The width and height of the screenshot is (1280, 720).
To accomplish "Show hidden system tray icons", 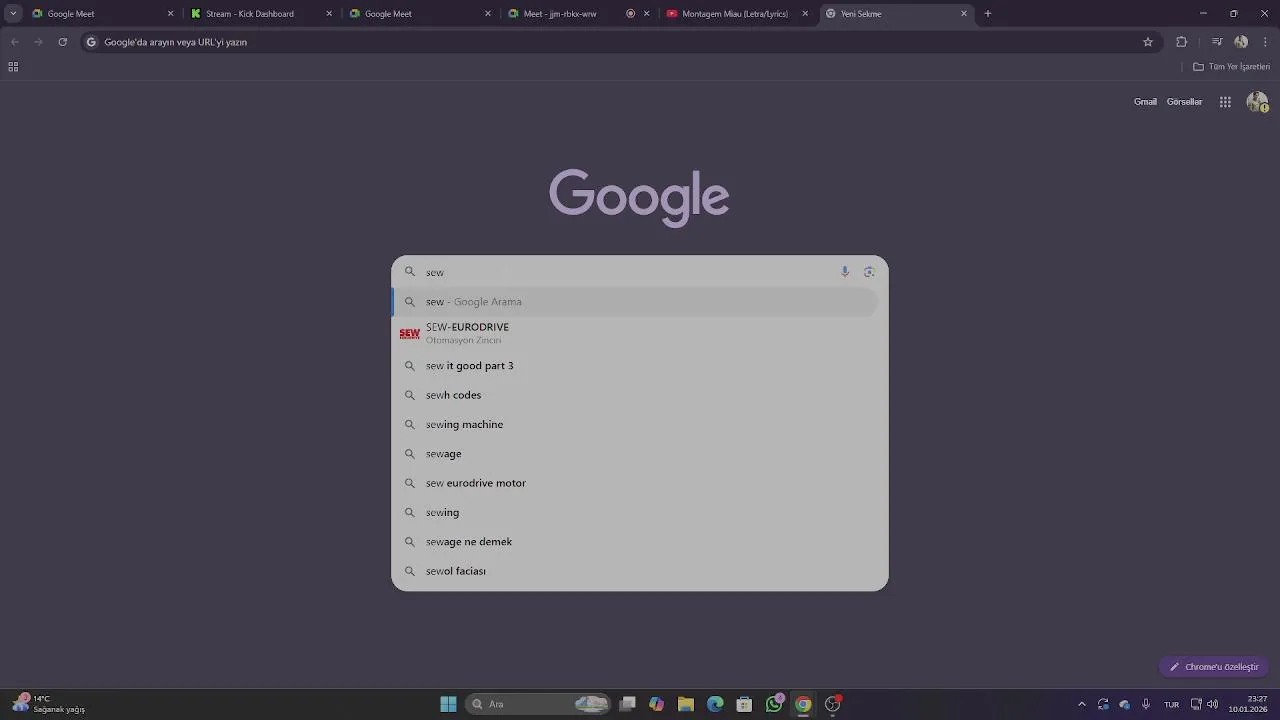I will tap(1081, 704).
